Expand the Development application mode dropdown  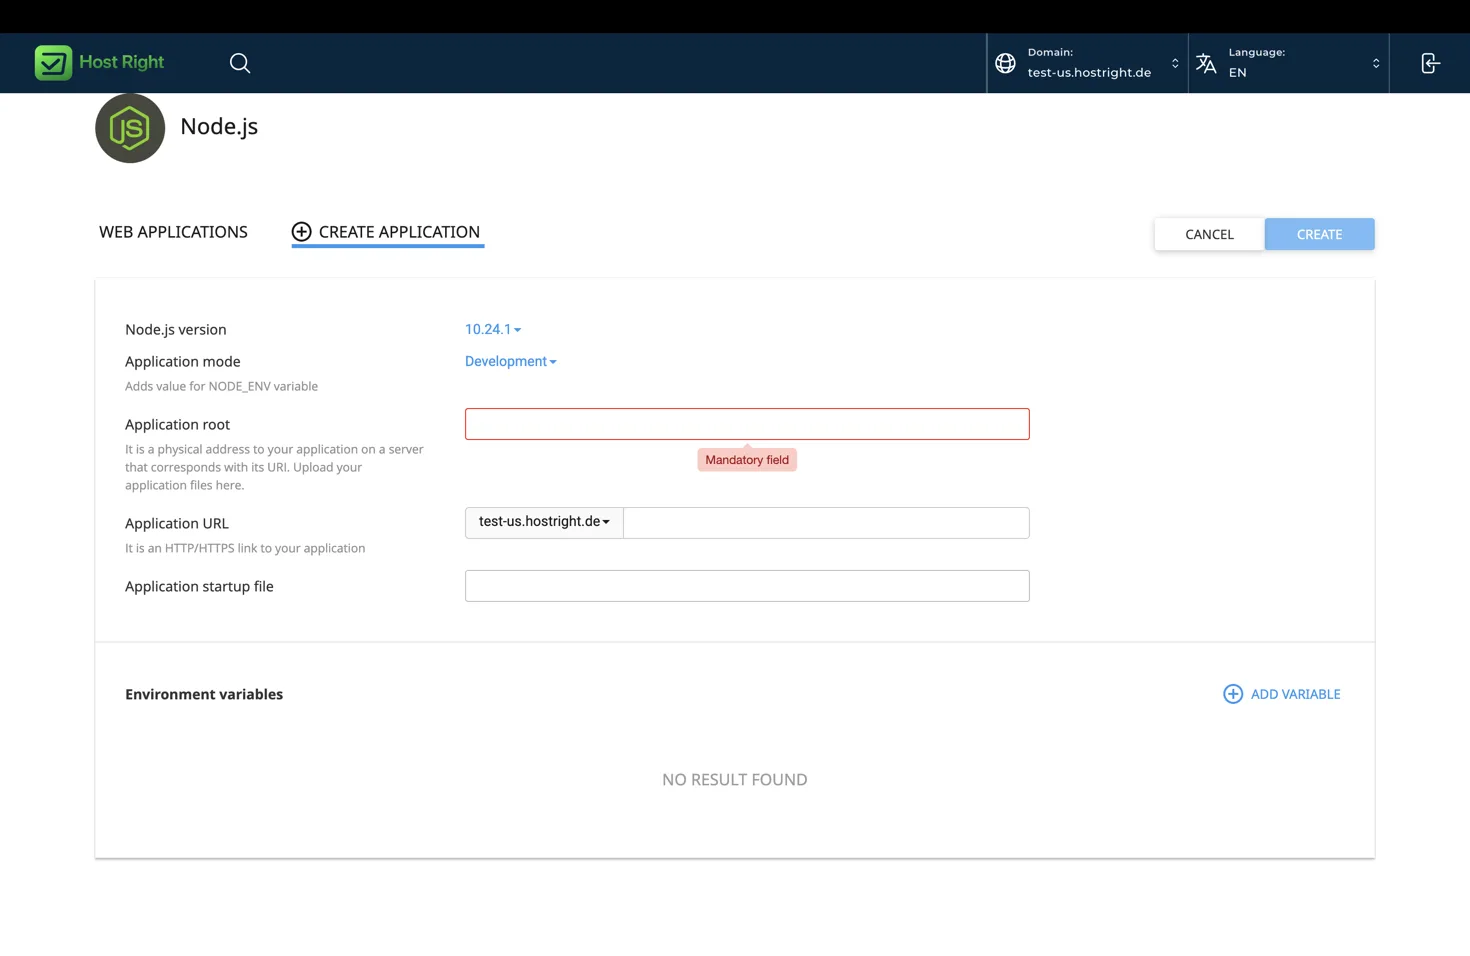point(510,361)
